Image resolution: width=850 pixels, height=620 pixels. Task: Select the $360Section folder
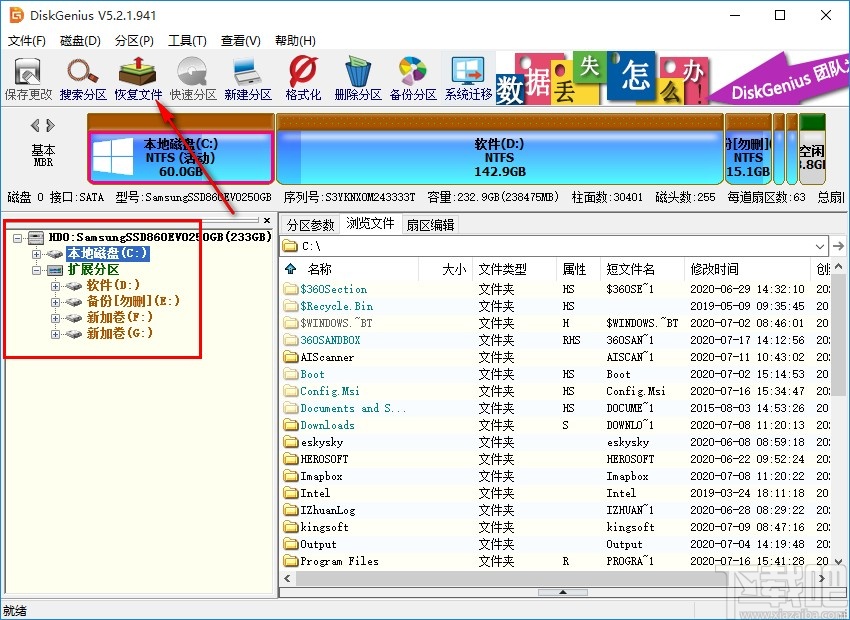(x=333, y=289)
